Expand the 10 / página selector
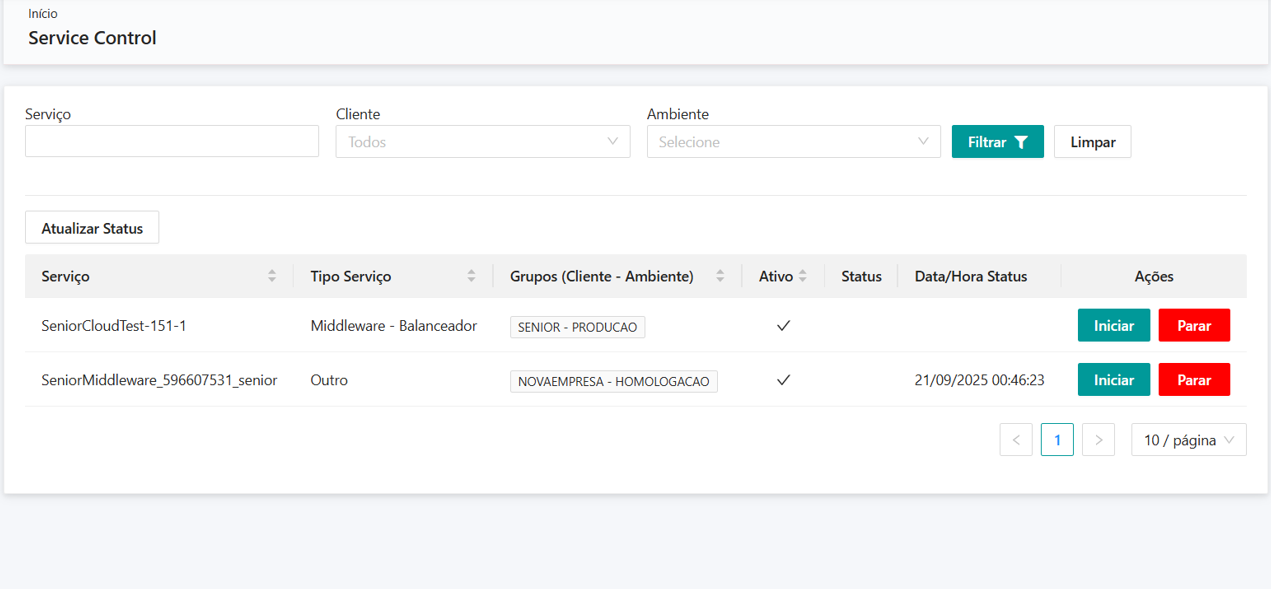Viewport: 1271px width, 589px height. click(x=1188, y=440)
